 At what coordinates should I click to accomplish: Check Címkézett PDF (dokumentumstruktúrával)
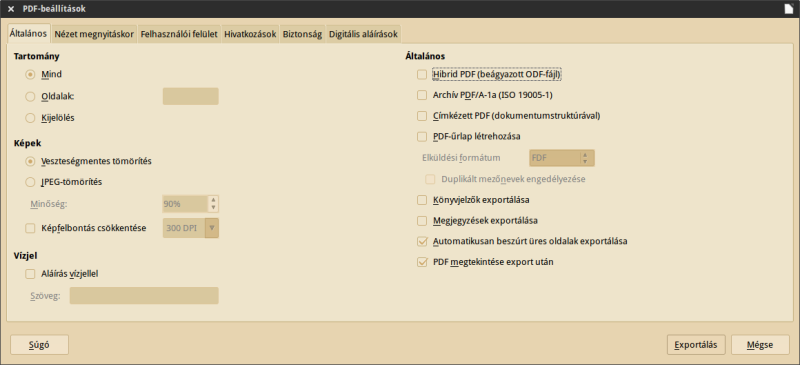click(x=421, y=116)
